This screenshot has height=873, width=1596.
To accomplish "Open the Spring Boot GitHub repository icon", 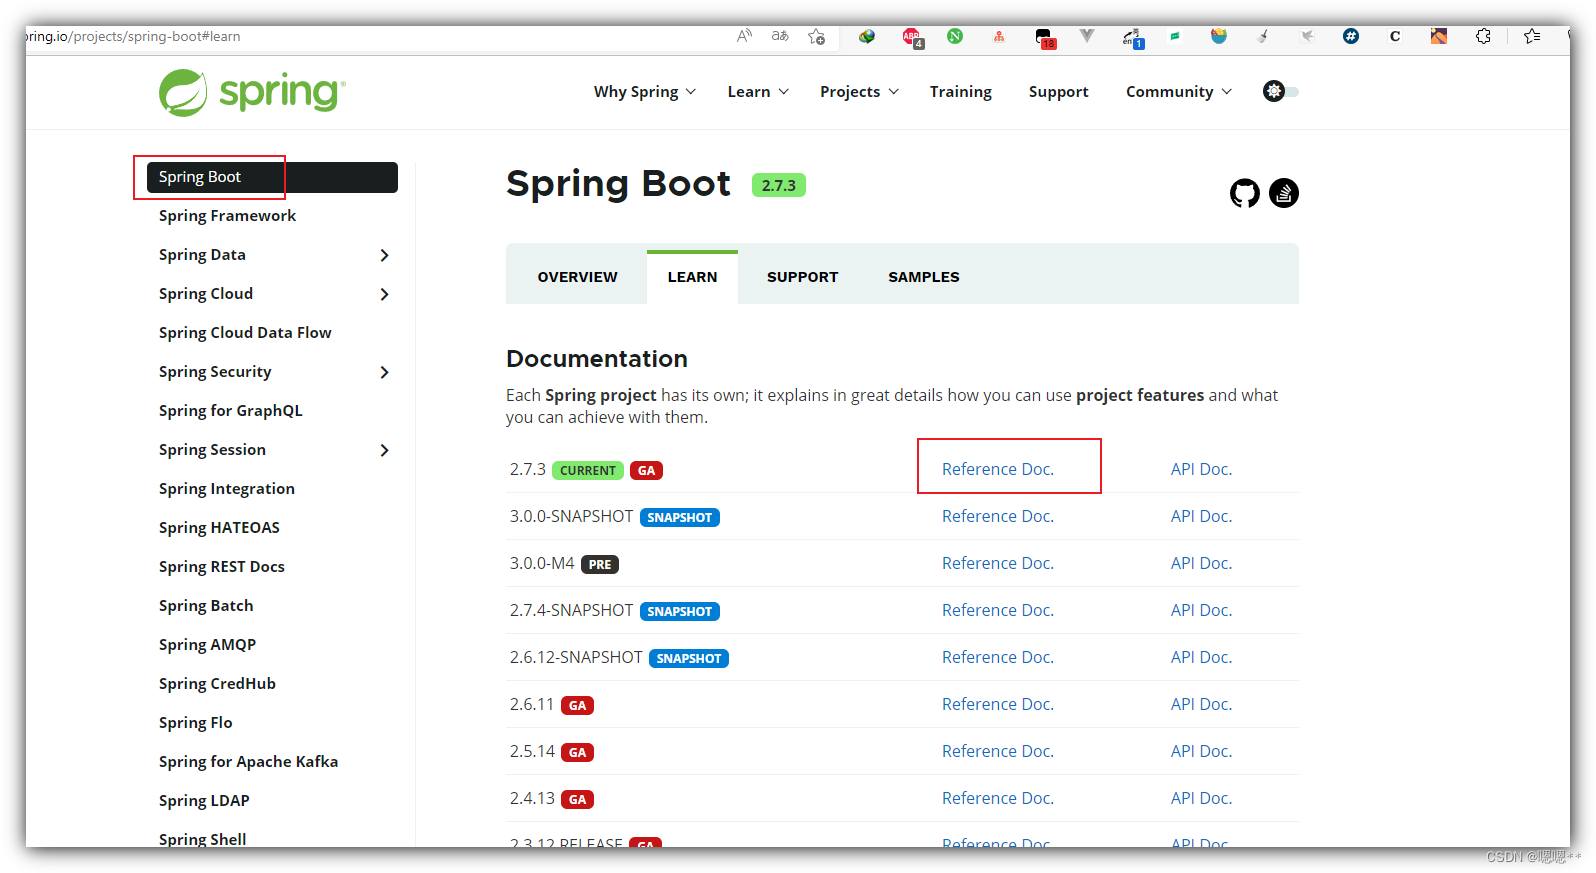I will click(x=1244, y=193).
